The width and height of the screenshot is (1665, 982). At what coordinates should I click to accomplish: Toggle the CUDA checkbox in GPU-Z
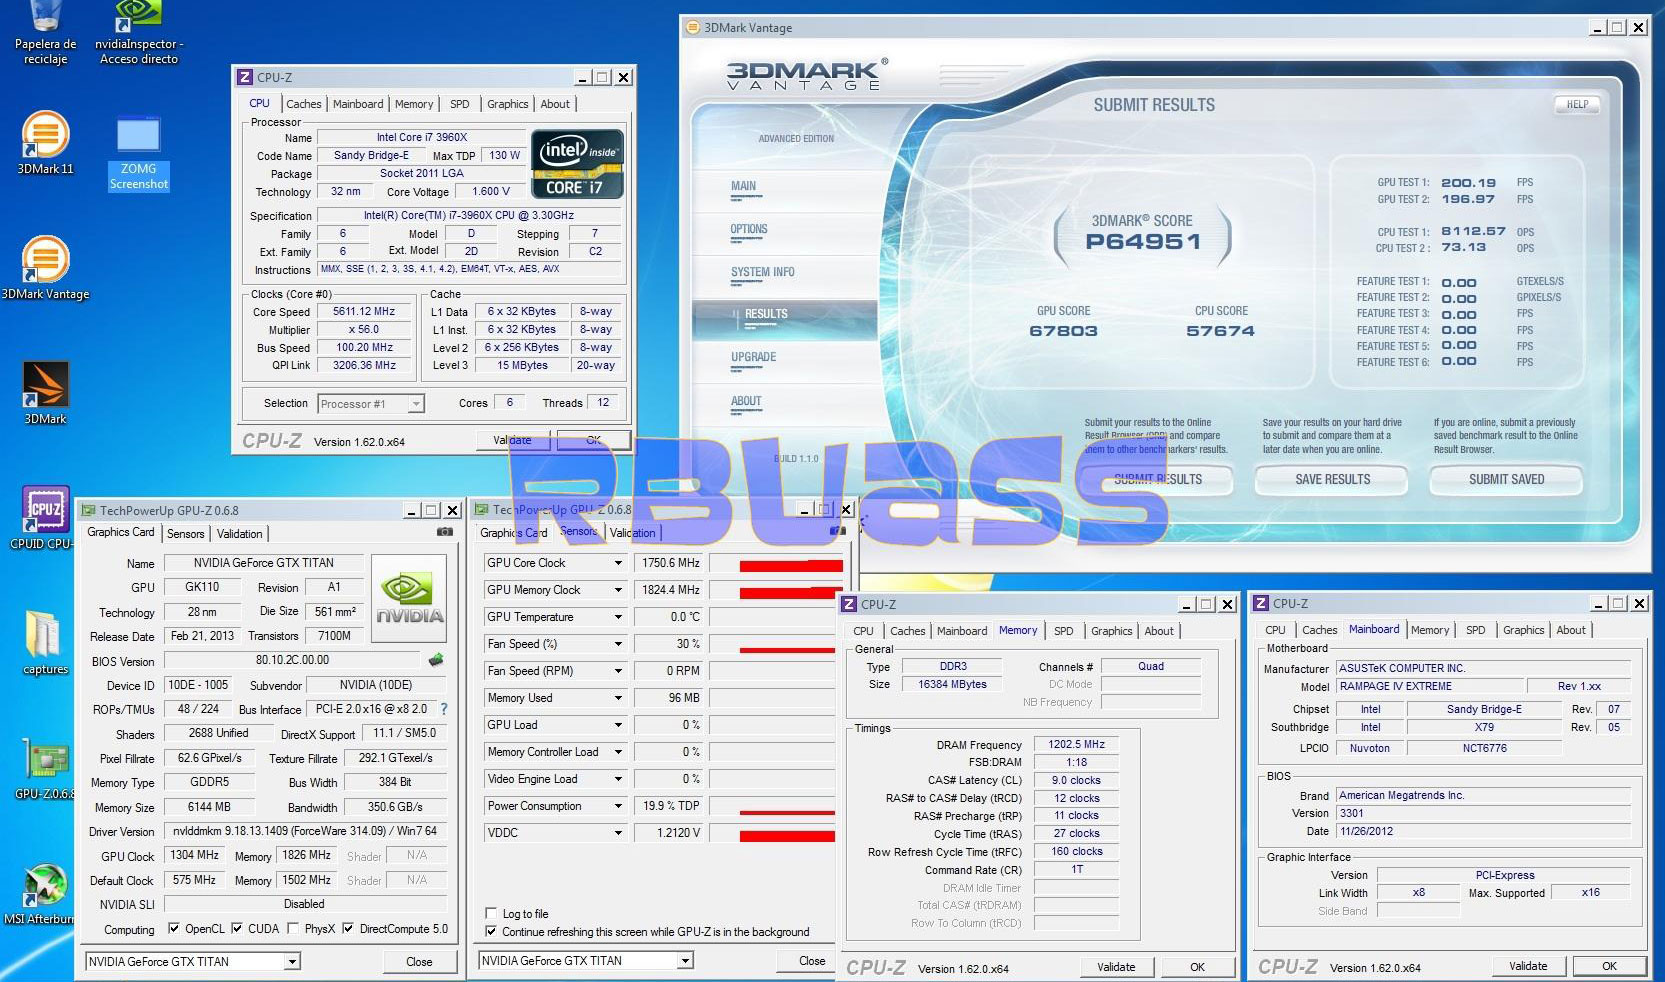tap(237, 928)
